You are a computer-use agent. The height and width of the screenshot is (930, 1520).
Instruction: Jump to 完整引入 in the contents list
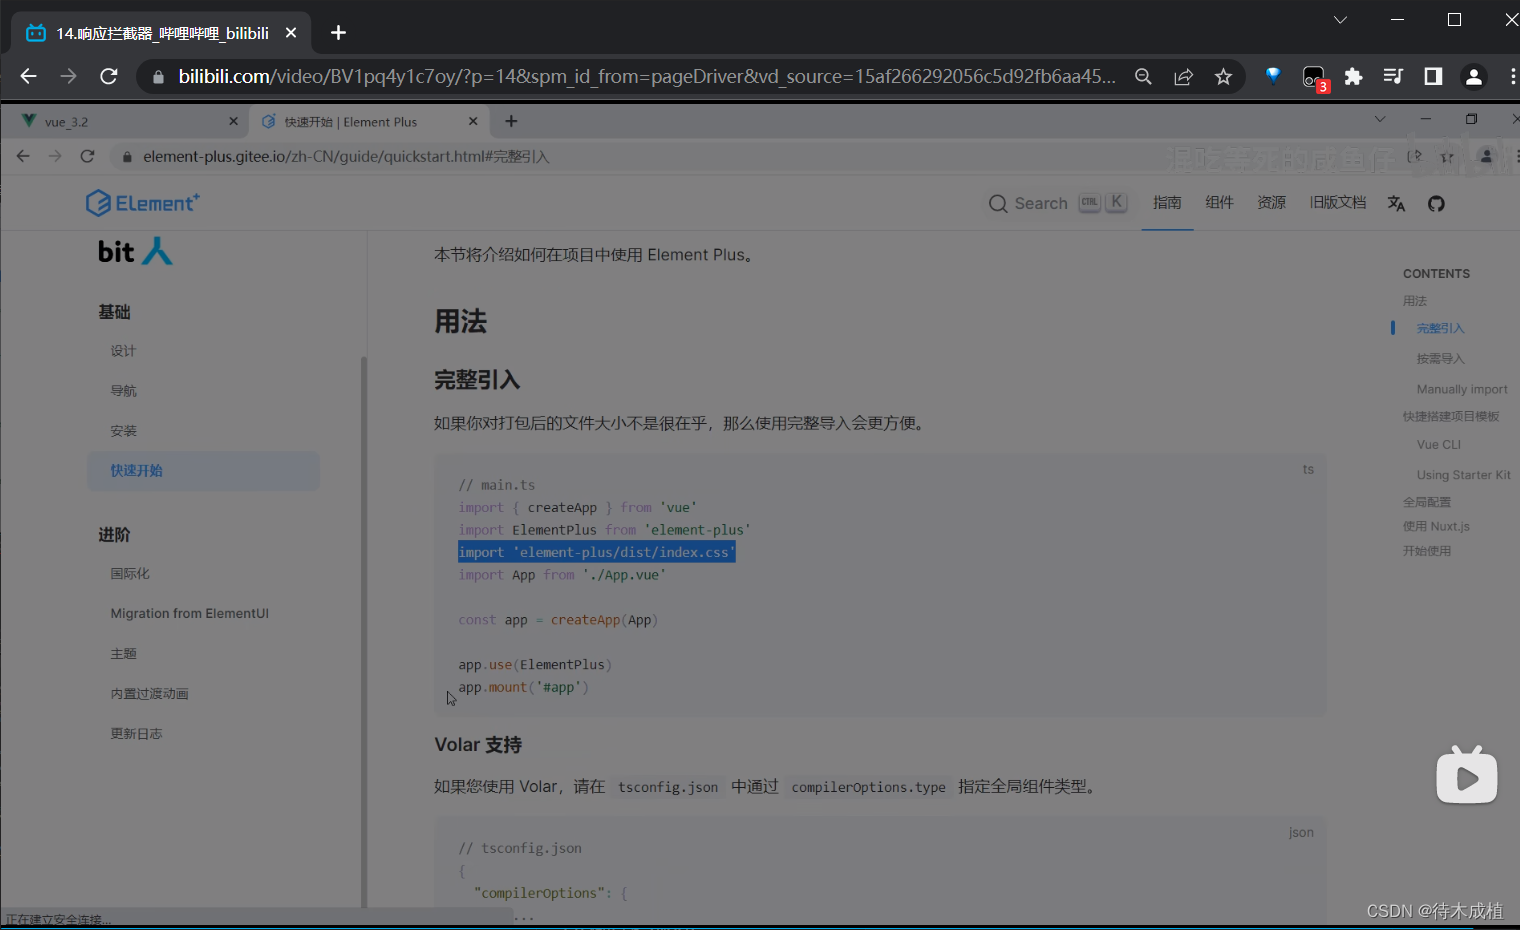pos(1440,328)
